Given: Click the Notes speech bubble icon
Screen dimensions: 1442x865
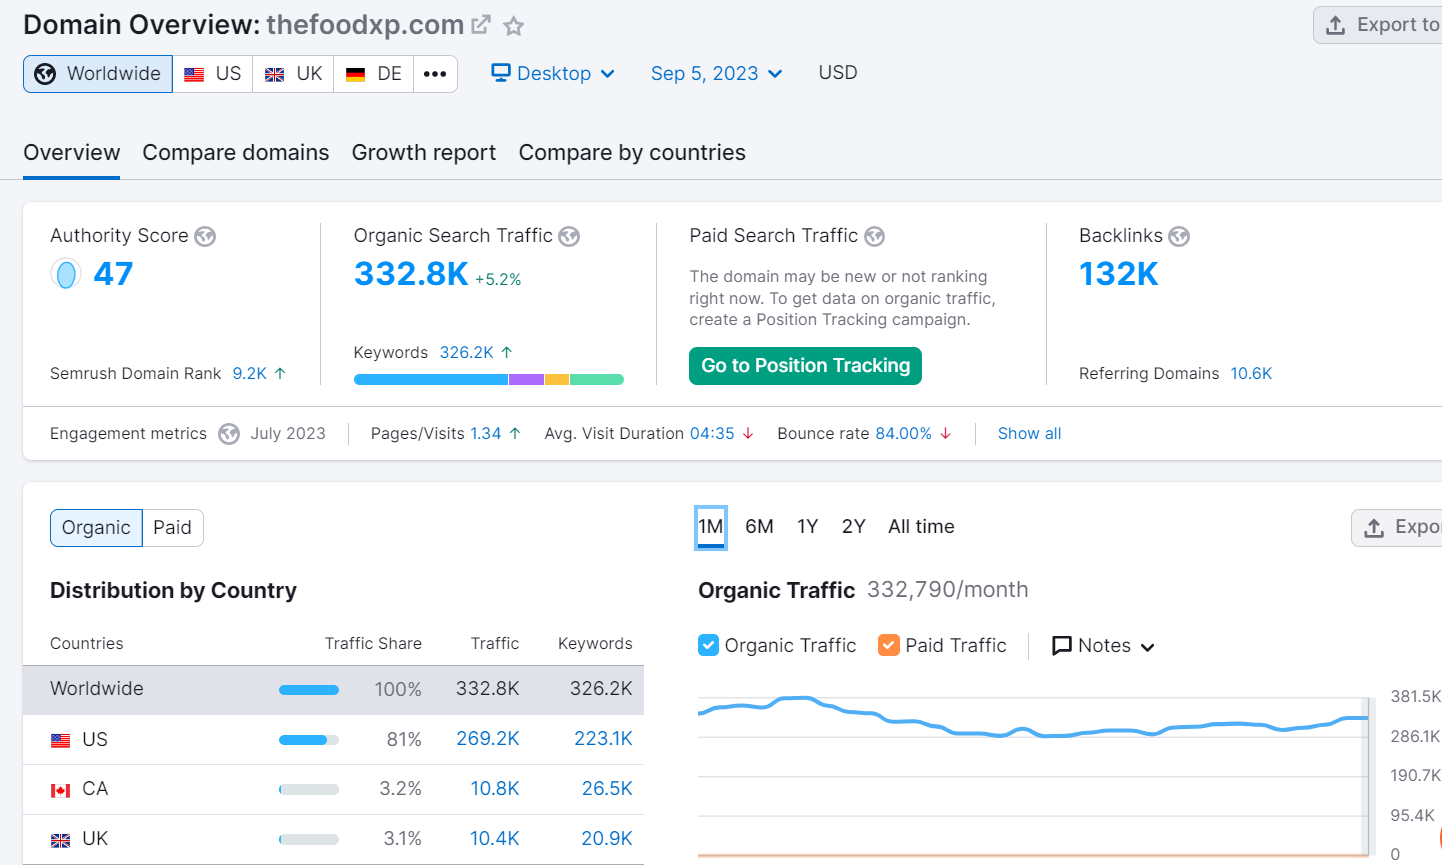Looking at the screenshot, I should (x=1062, y=646).
